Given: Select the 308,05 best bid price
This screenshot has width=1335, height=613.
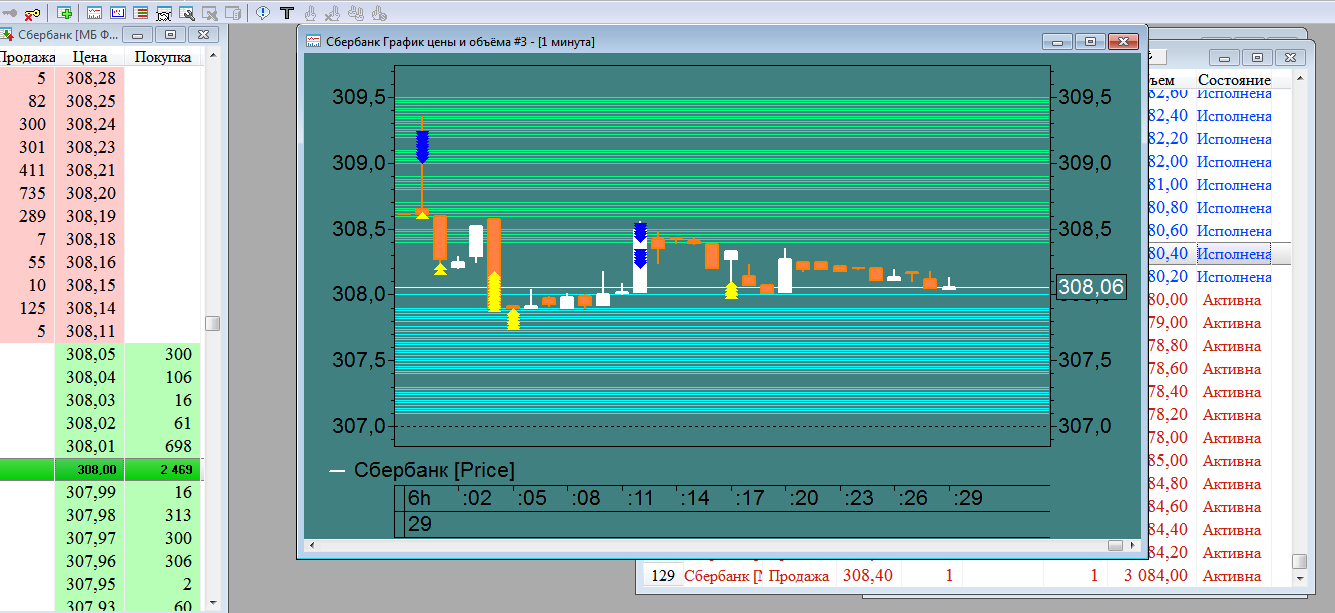Looking at the screenshot, I should (90, 354).
